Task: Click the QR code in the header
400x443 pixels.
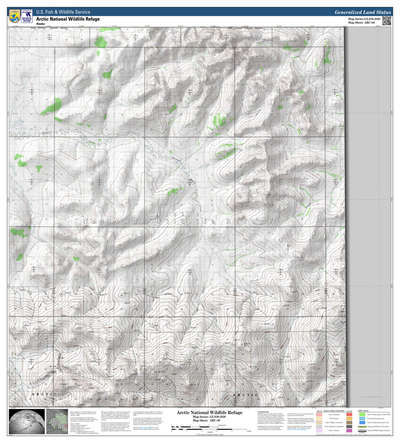Action: [x=386, y=21]
